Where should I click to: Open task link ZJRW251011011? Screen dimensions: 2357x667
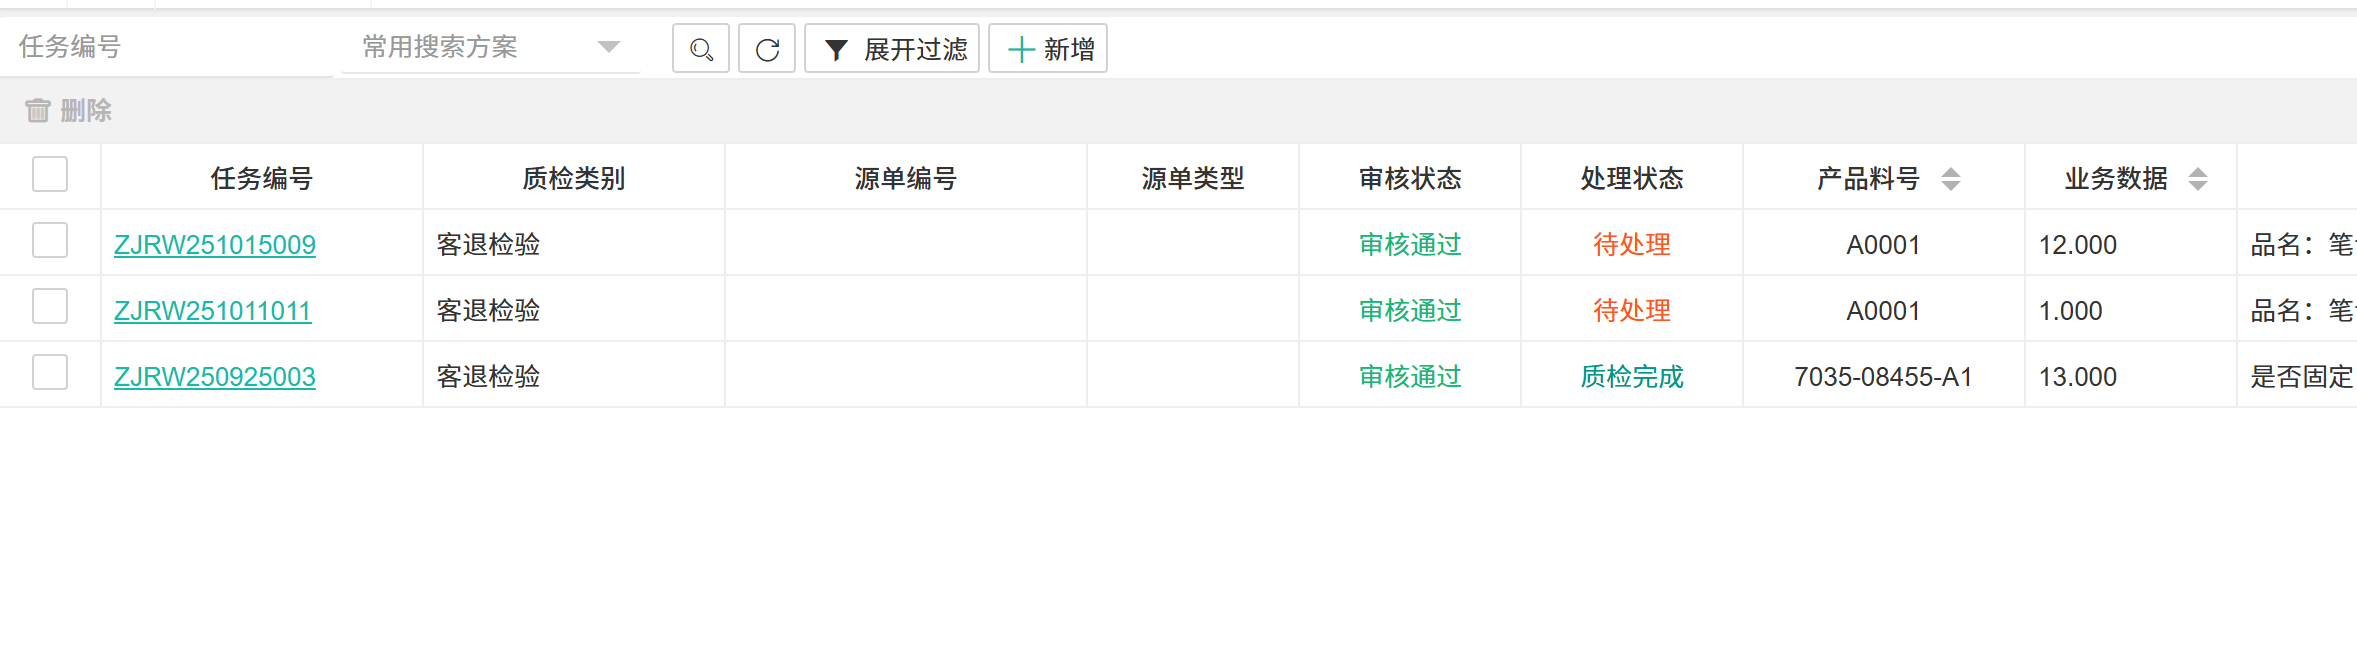click(213, 311)
